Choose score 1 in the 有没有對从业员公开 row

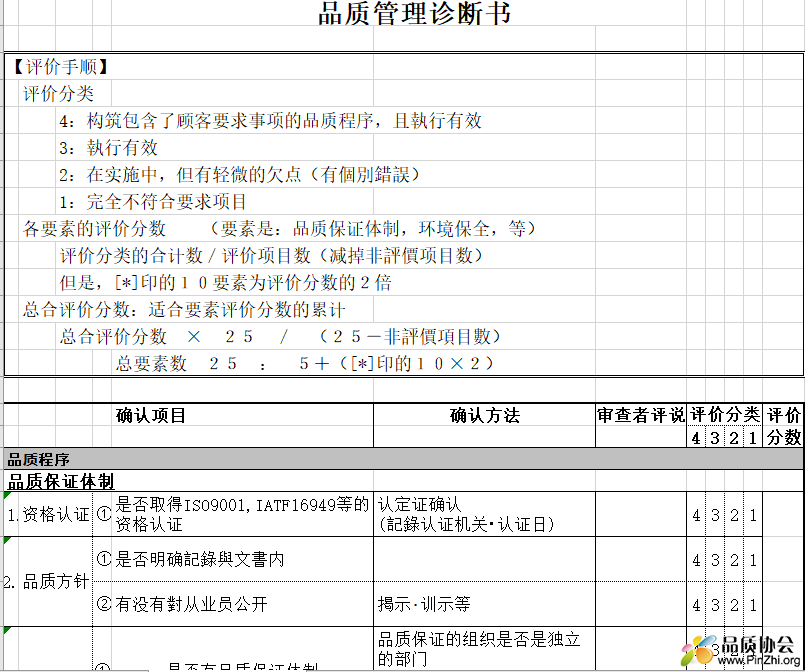[x=753, y=605]
